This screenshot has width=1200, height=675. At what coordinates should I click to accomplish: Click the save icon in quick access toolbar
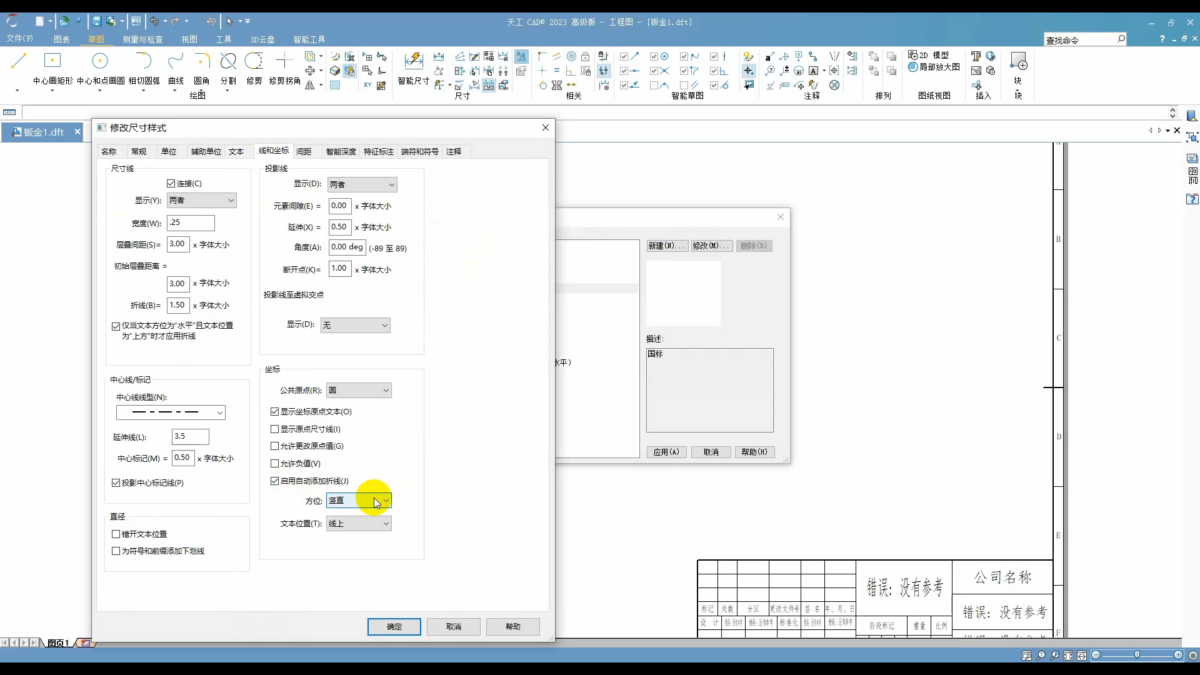[96, 21]
